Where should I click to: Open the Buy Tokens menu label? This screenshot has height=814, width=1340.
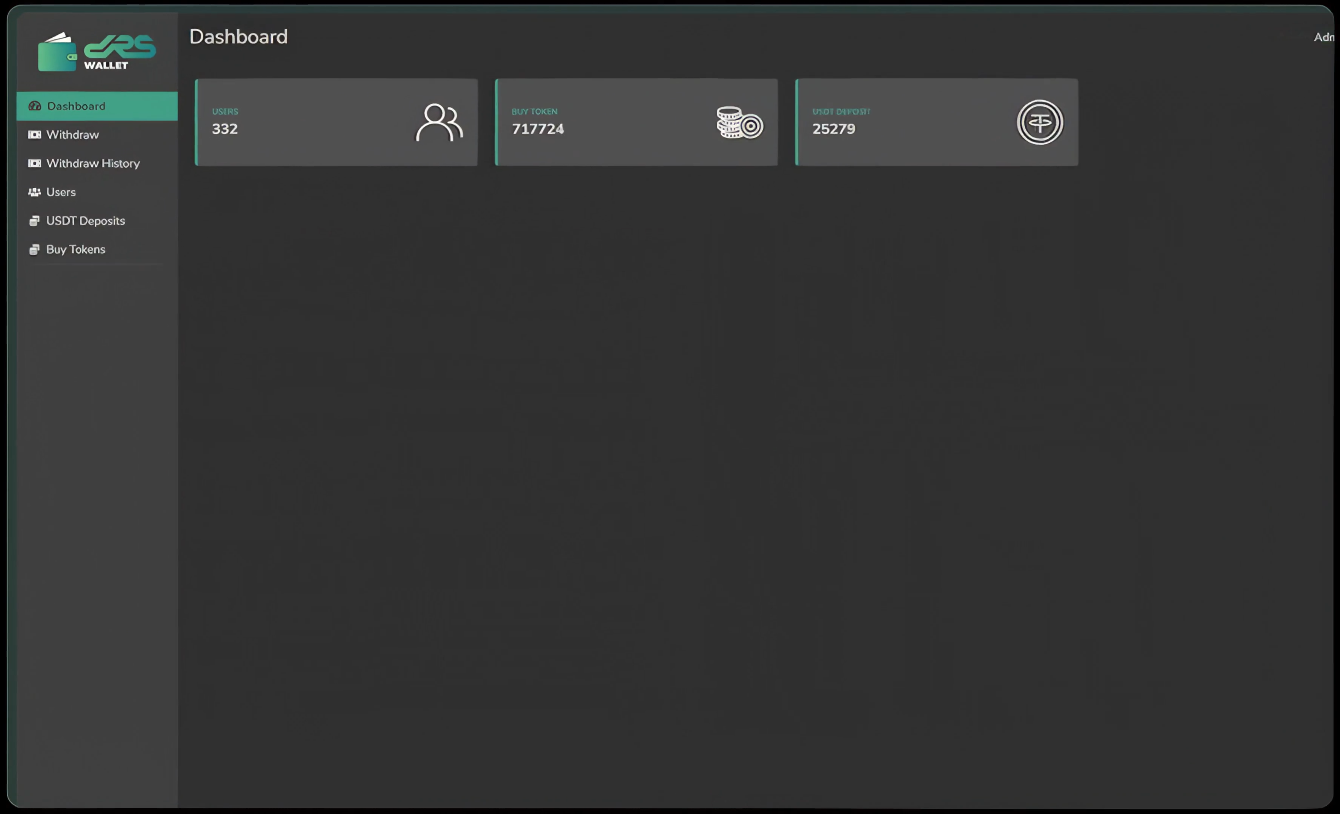(x=75, y=250)
